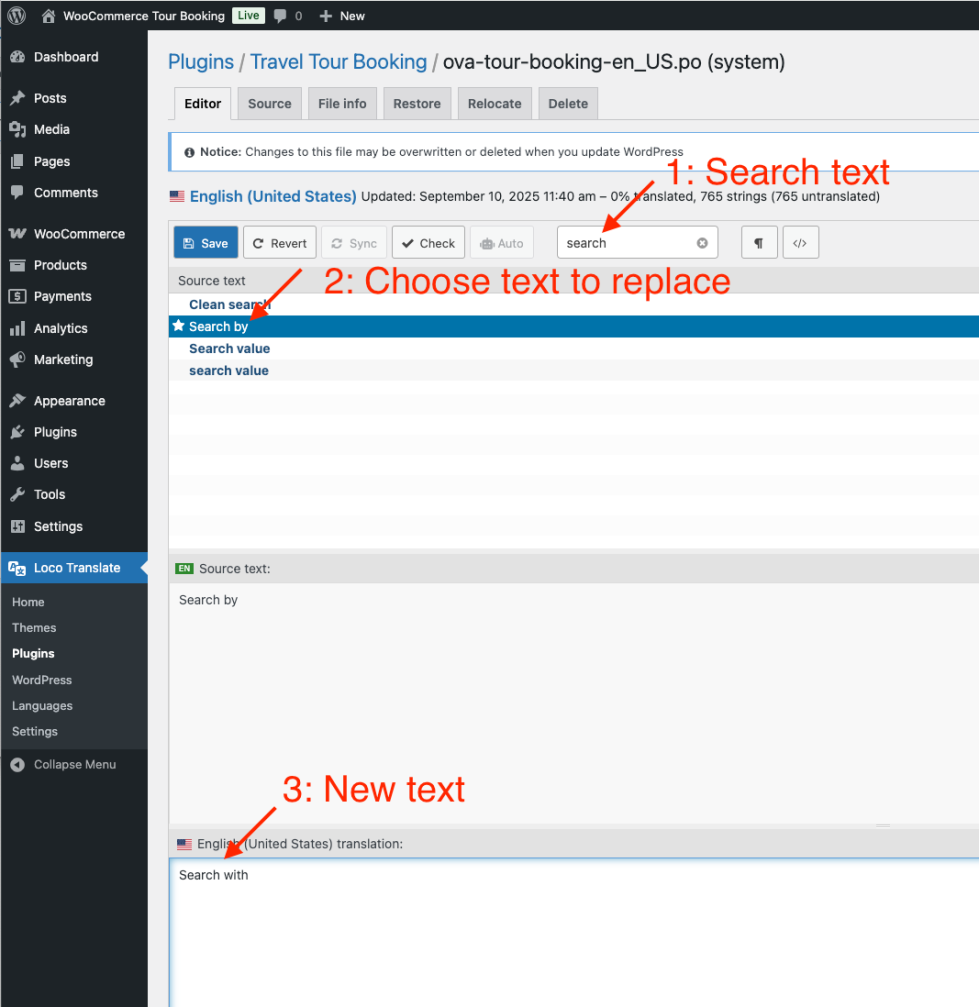Viewport: 979px width, 1007px height.
Task: Open Loco Translate WordPress submenu item
Action: 42,680
